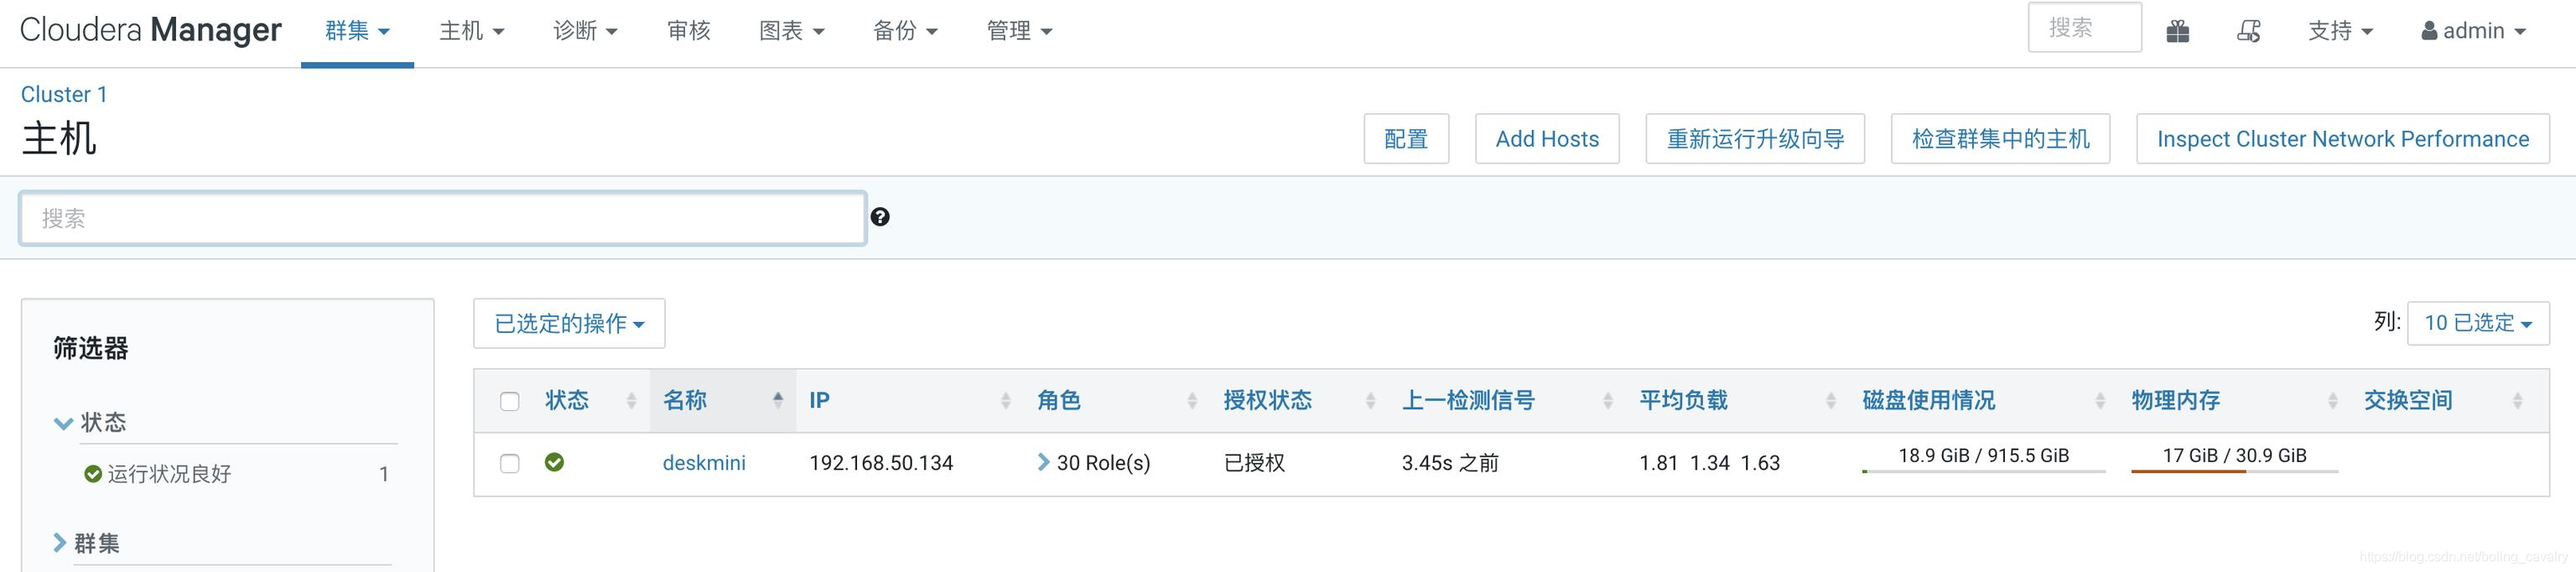The image size is (2576, 572).
Task: Filter hosts by 运行状况良好 status
Action: point(169,473)
